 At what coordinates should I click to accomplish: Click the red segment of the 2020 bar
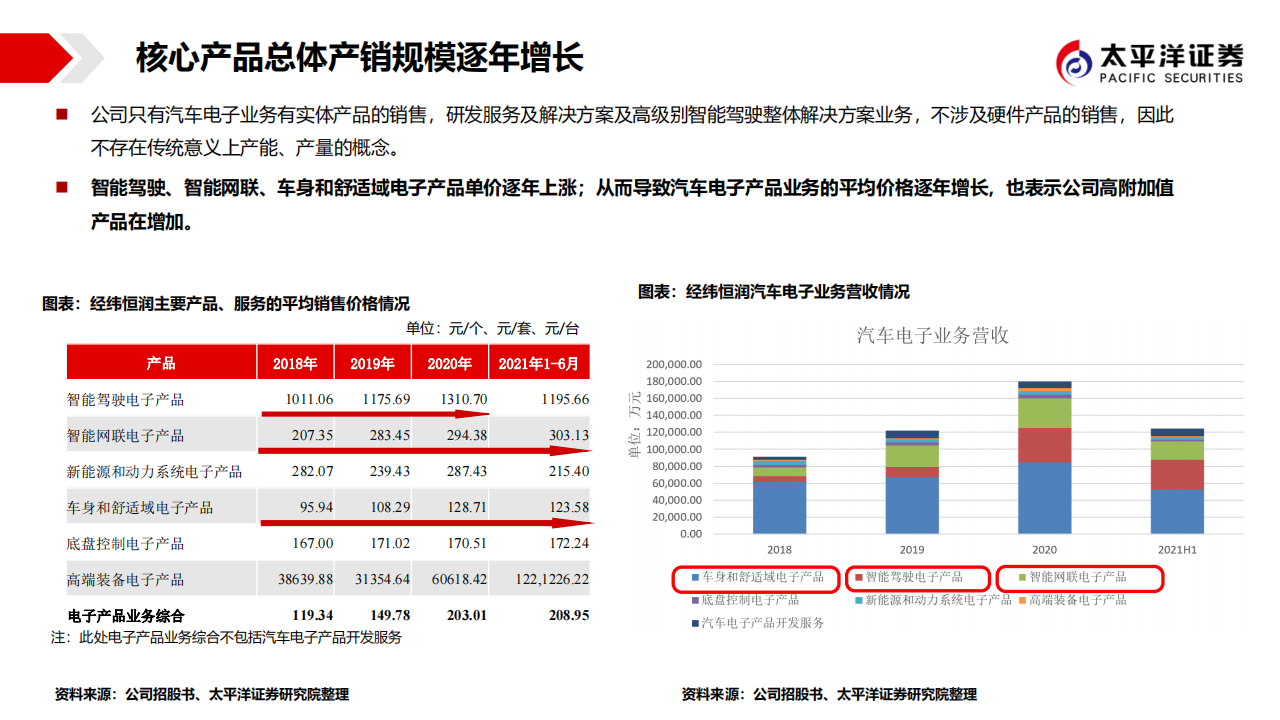coord(1044,445)
